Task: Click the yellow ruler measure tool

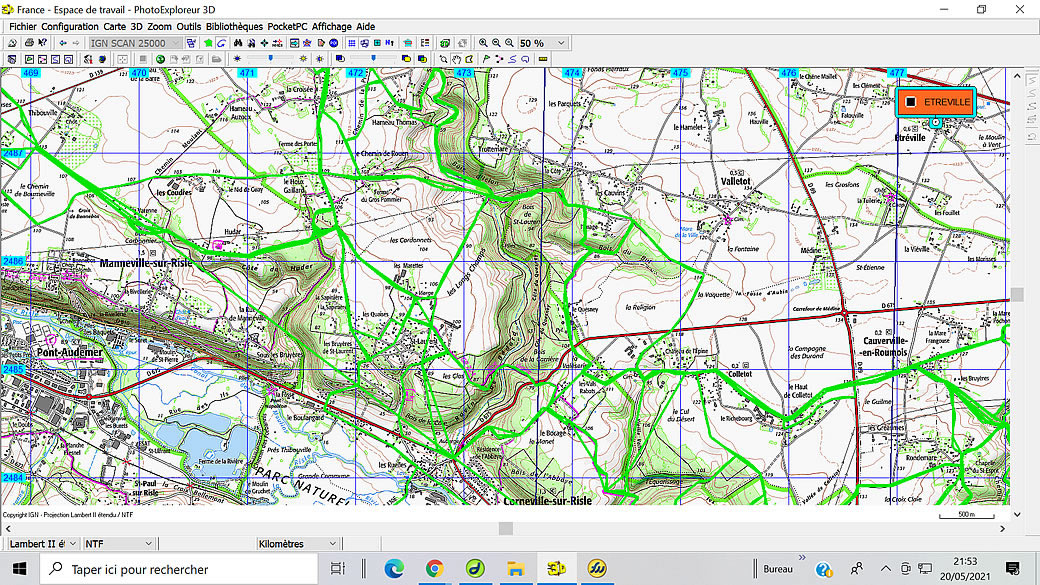Action: point(543,59)
